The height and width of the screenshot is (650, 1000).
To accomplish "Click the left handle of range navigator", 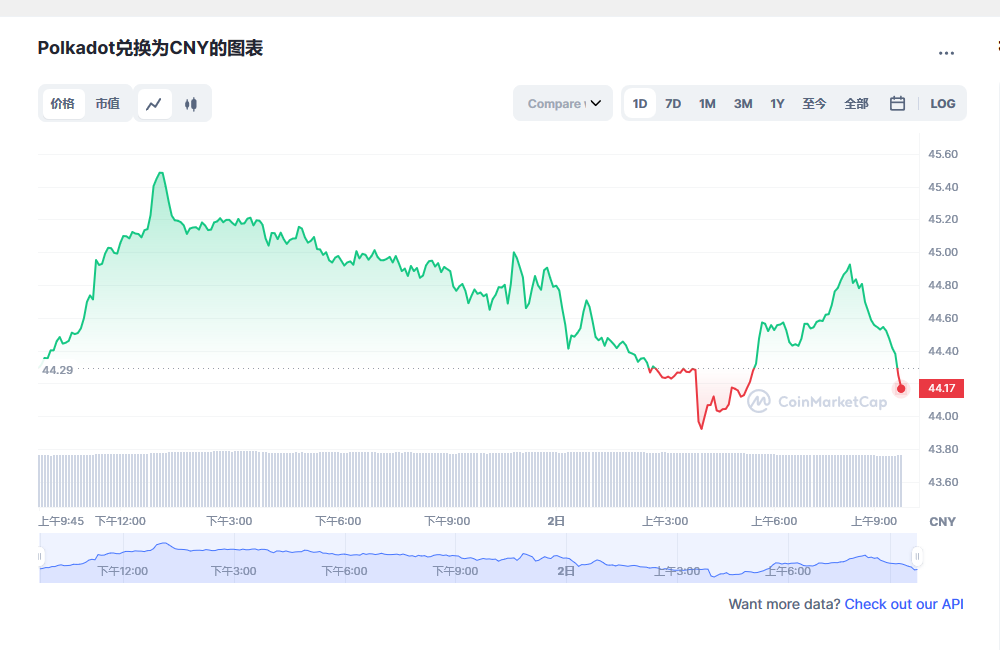I will click(40, 557).
